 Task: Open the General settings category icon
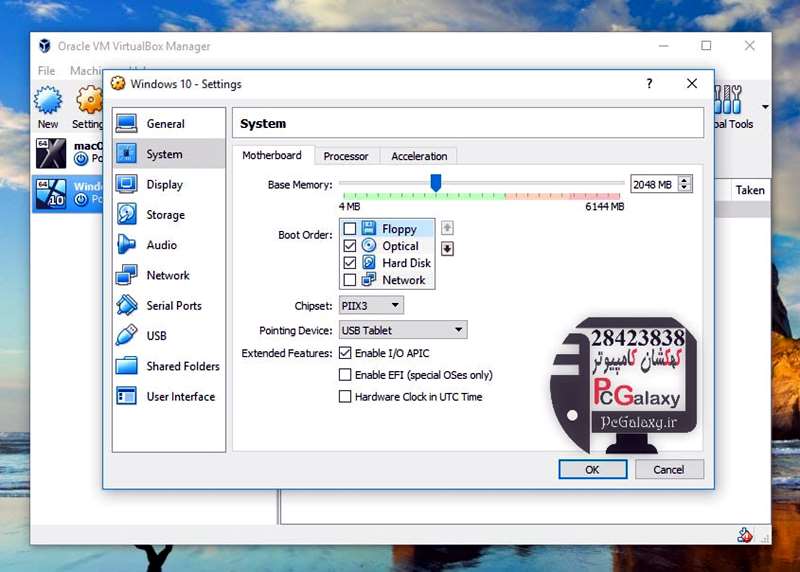point(127,124)
